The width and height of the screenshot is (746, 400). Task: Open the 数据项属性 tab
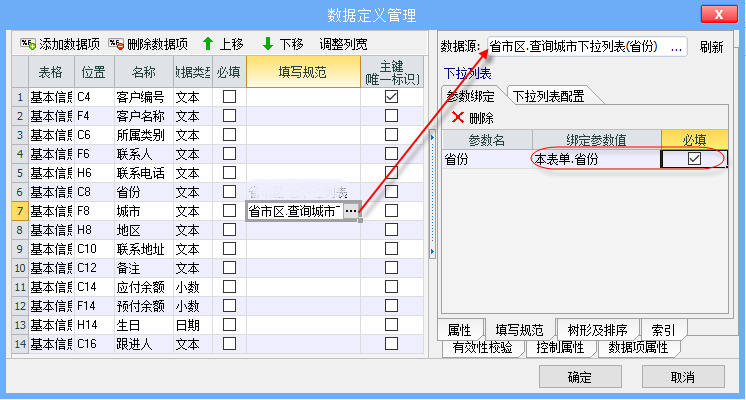(638, 347)
